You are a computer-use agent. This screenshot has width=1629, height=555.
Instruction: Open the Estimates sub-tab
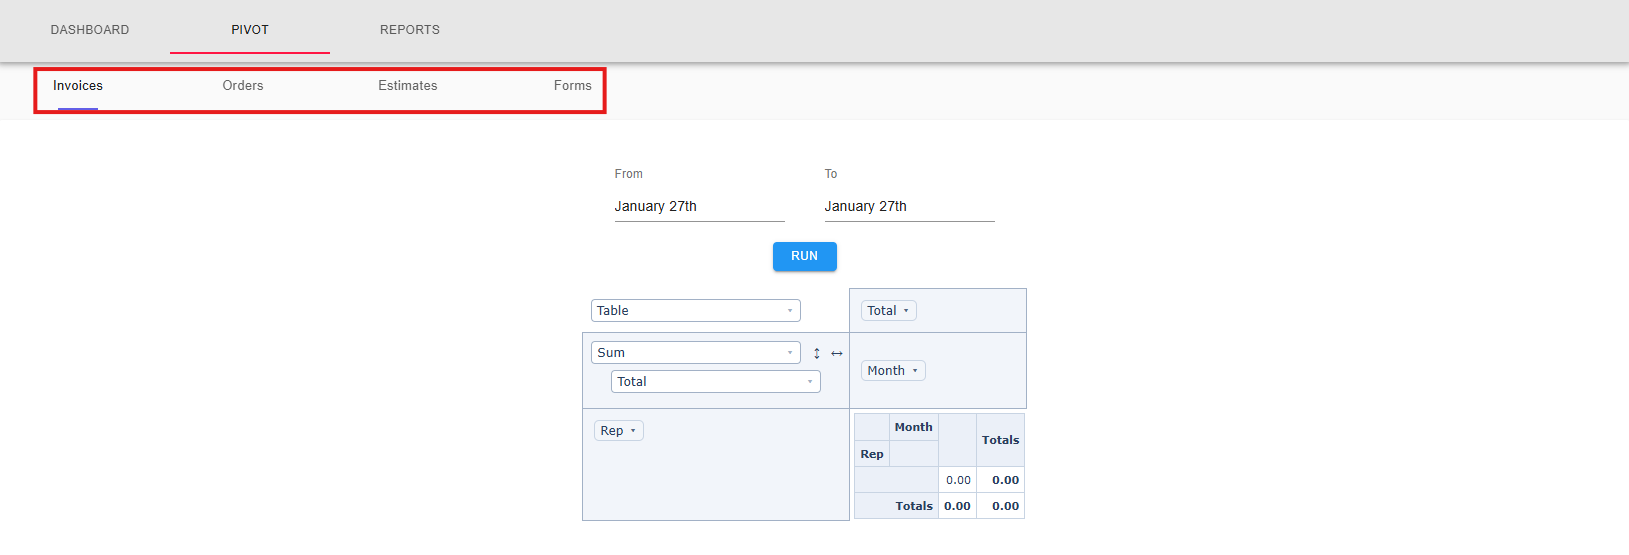pos(408,86)
